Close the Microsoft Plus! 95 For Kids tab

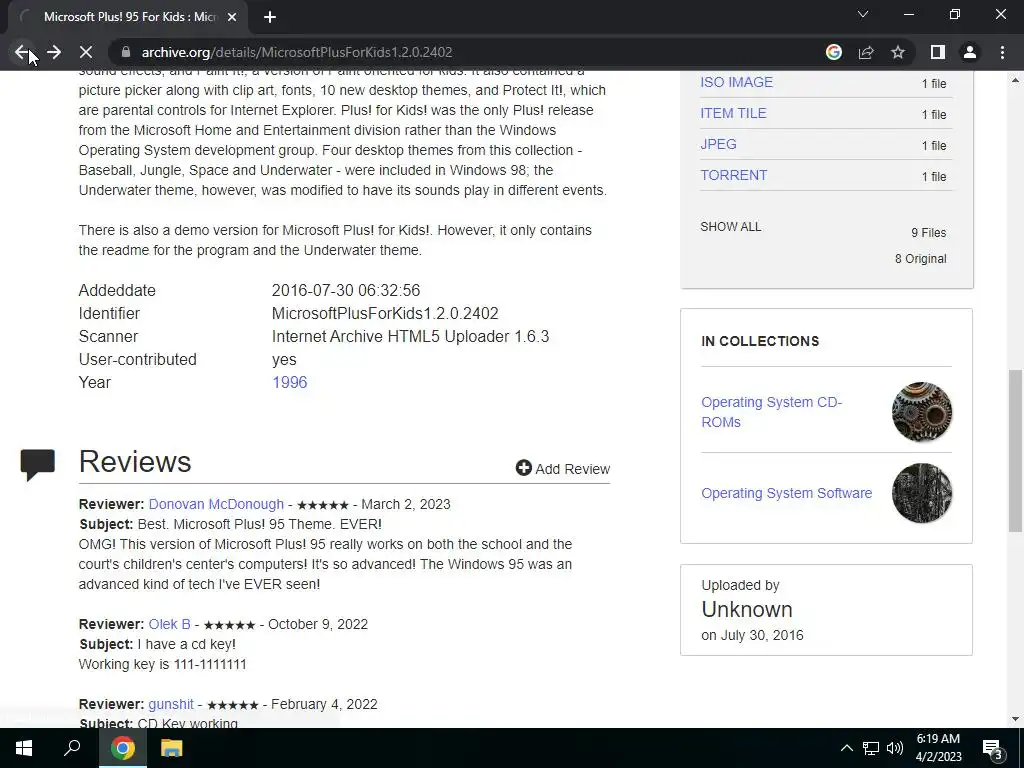232,18
